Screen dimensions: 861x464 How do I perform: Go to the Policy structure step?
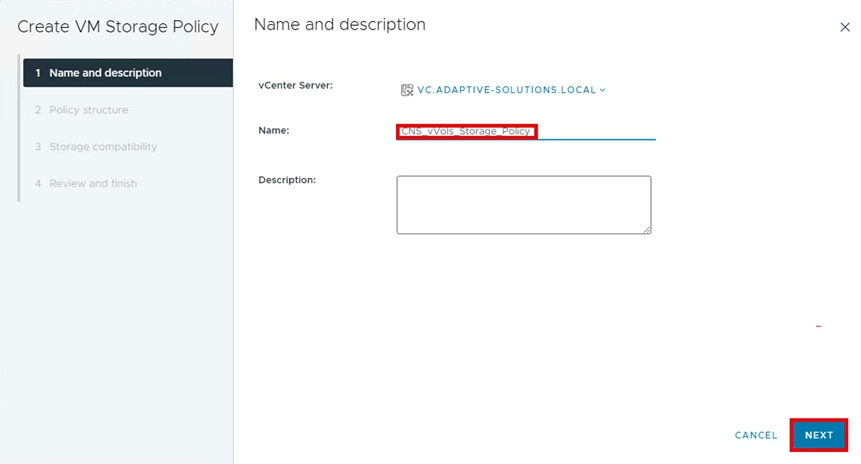(88, 110)
